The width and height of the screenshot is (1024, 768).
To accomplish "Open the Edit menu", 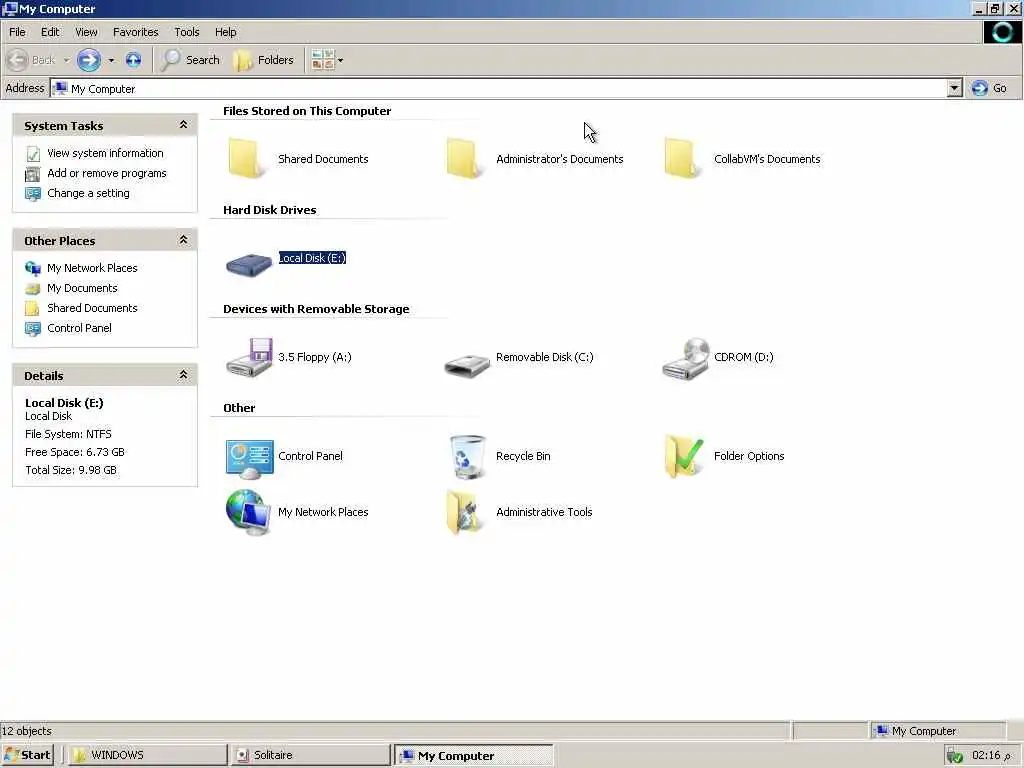I will pos(50,32).
